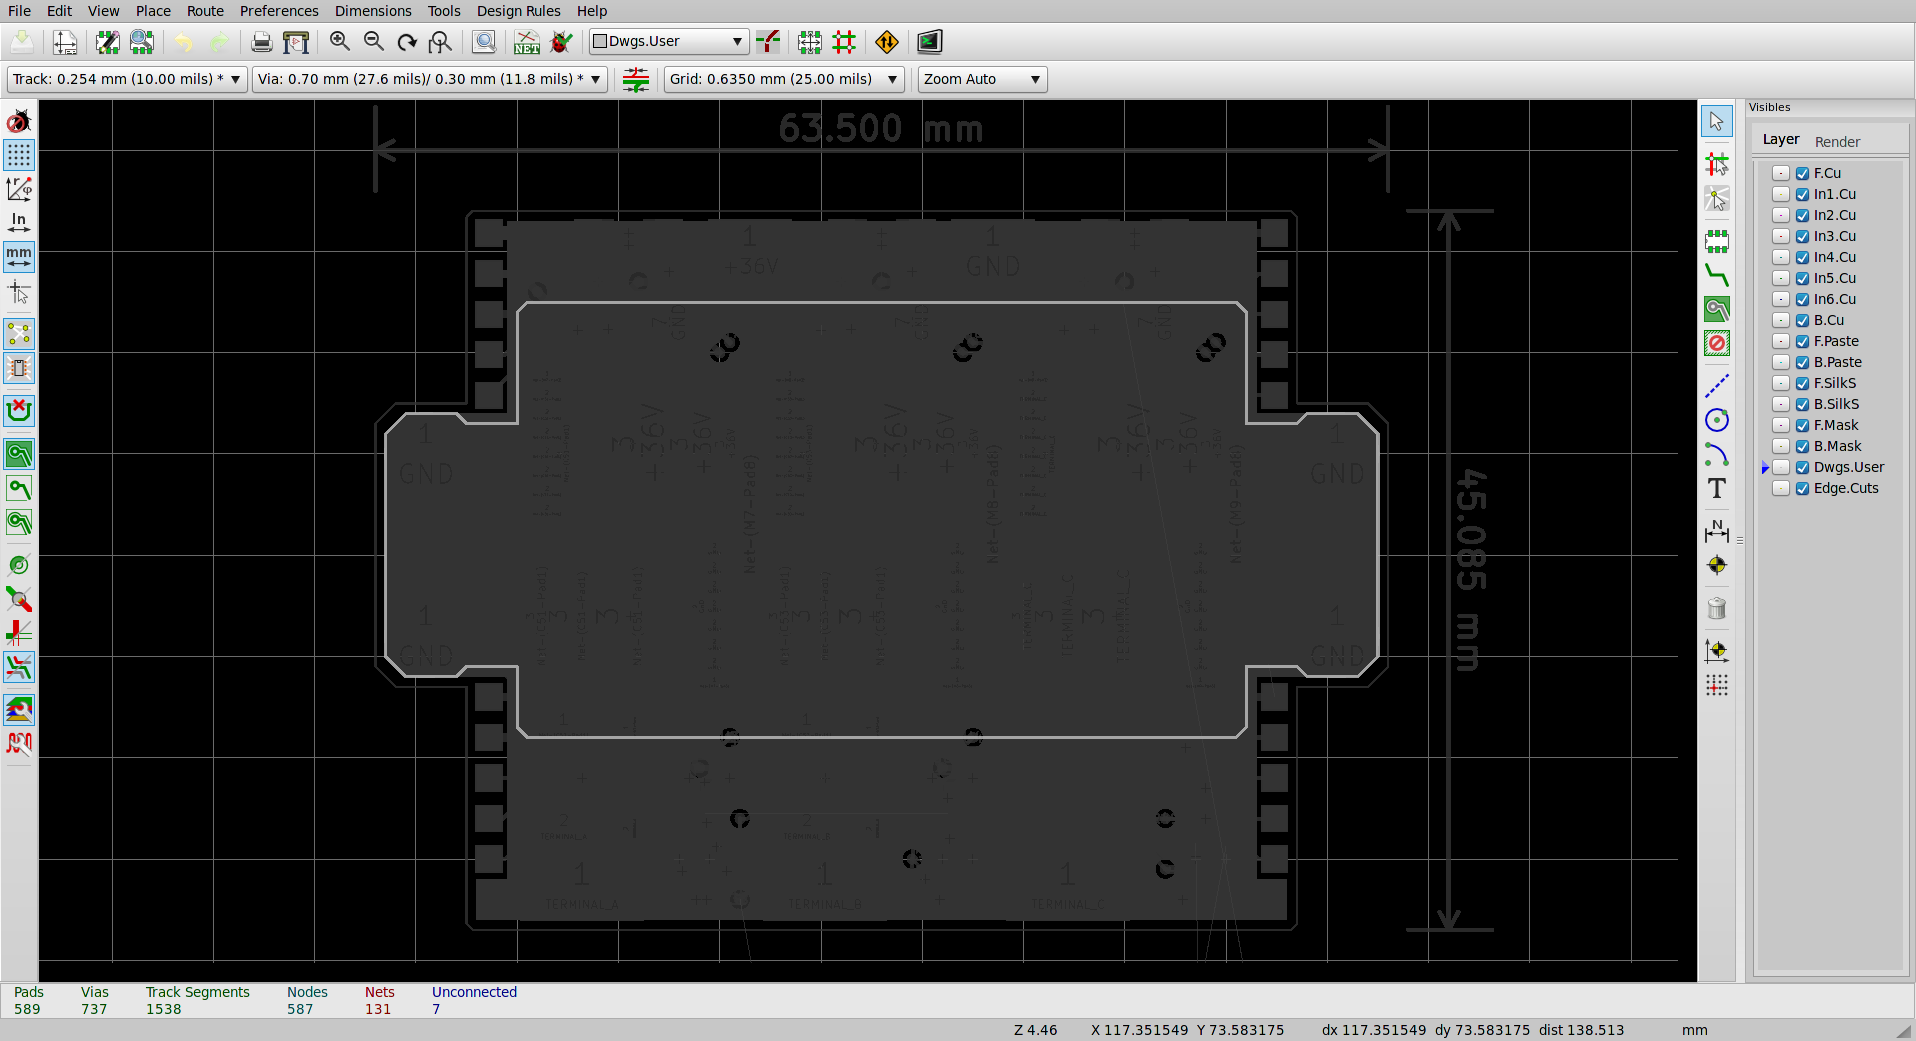This screenshot has width=1916, height=1041.
Task: Open the Track width dropdown
Action: coord(127,79)
